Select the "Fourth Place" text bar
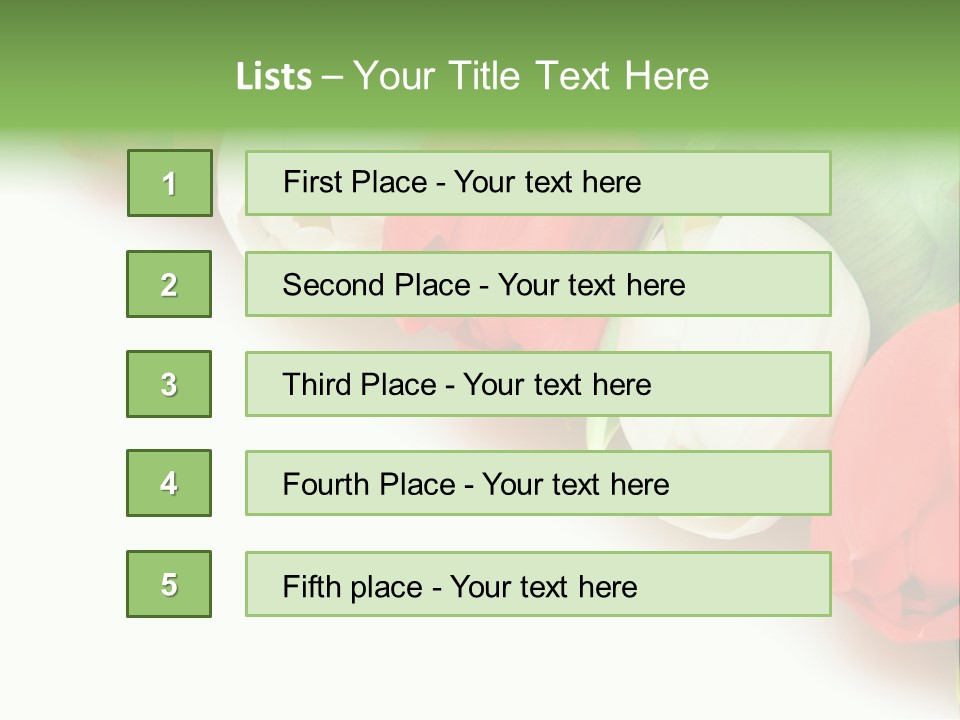This screenshot has height=720, width=960. pos(538,484)
